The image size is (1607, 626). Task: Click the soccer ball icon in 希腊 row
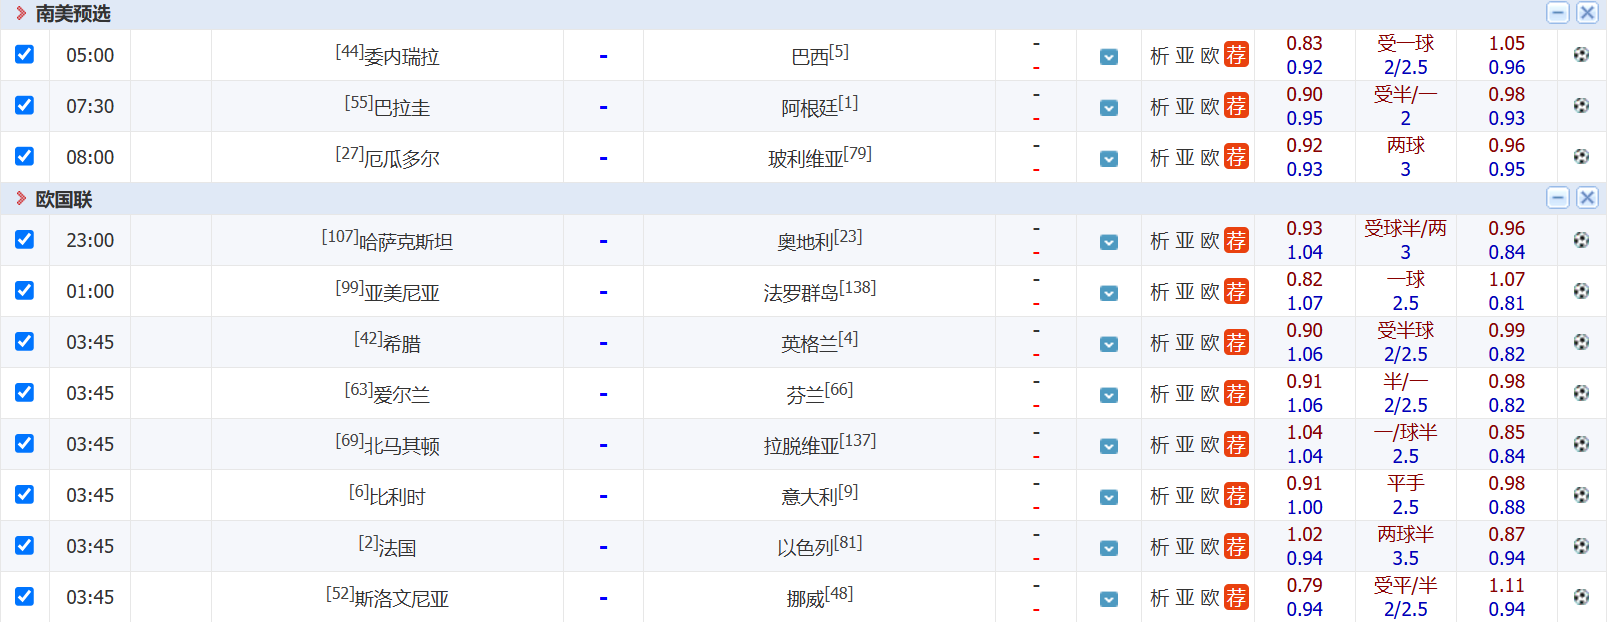pyautogui.click(x=1581, y=342)
